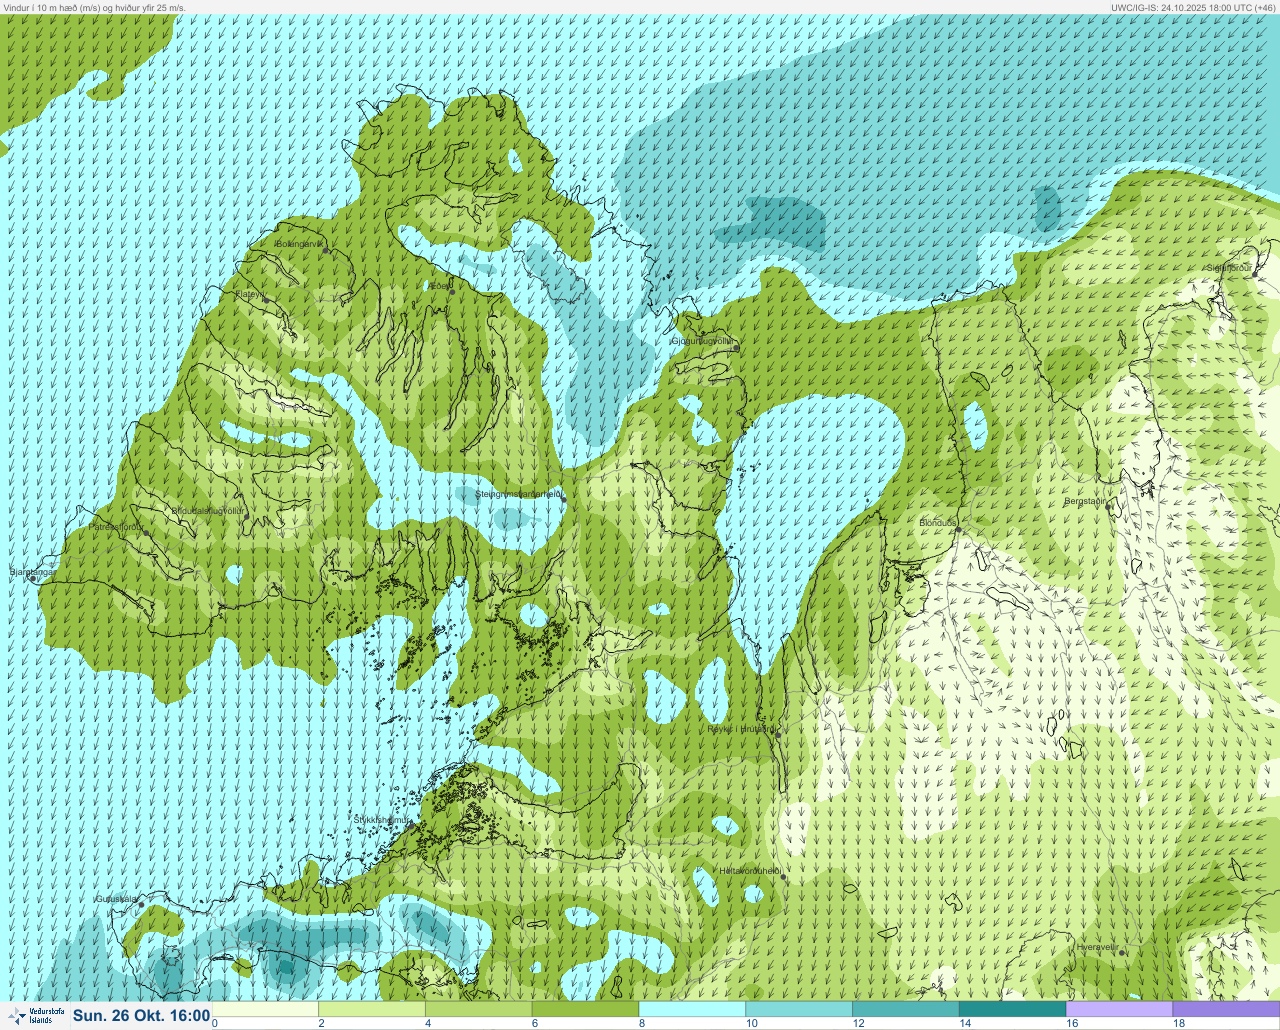The height and width of the screenshot is (1030, 1280).
Task: Click the map title about wind at 10 m
Action: point(95,7)
